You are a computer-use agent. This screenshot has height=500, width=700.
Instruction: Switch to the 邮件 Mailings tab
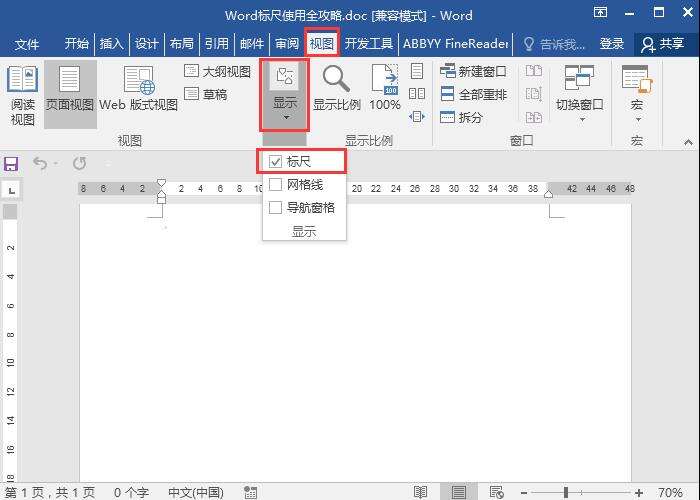point(252,43)
